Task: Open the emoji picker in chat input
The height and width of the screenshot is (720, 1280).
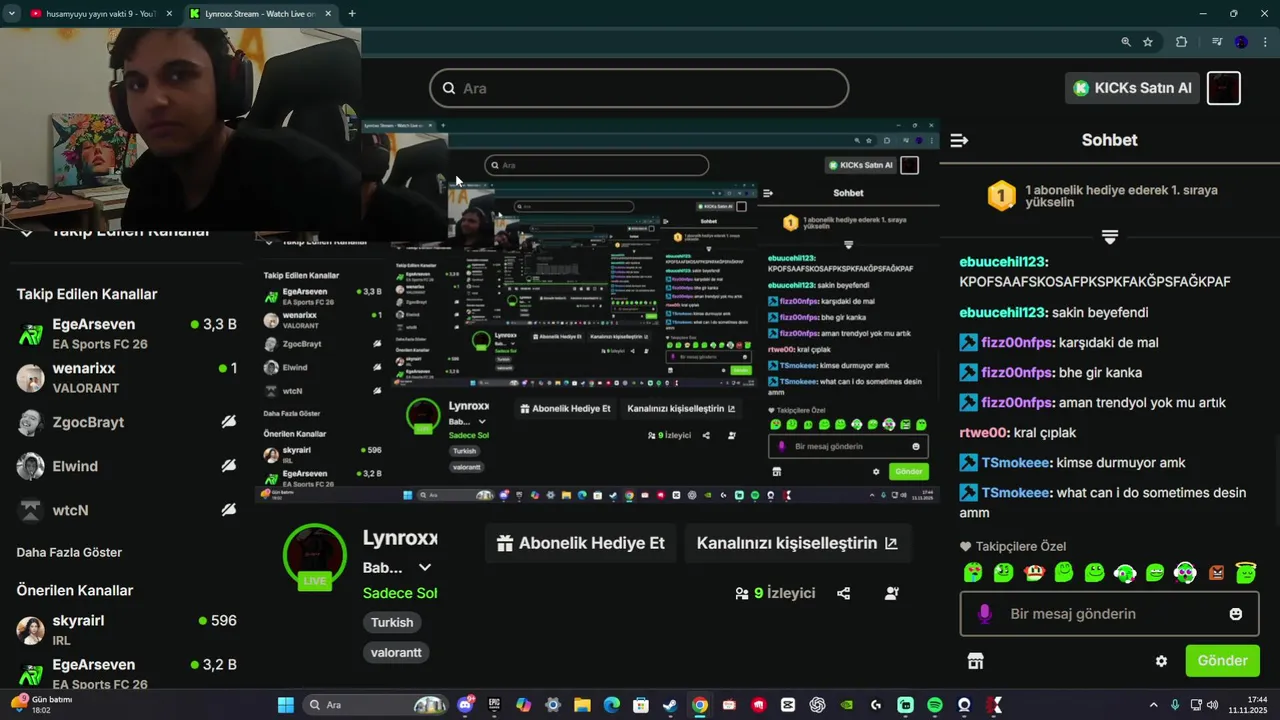Action: 1236,614
